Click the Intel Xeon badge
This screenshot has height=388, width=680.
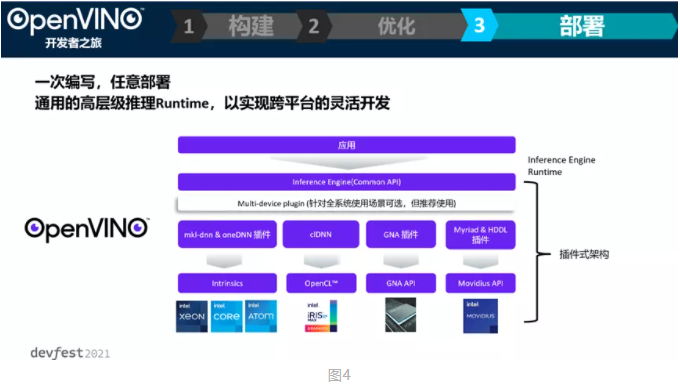[x=192, y=316]
